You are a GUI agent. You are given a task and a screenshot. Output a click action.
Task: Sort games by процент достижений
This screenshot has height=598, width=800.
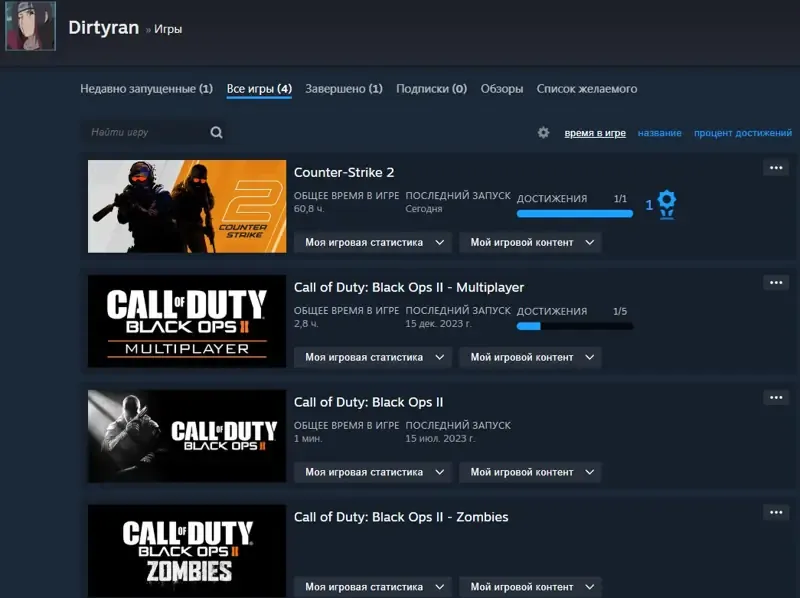(743, 133)
